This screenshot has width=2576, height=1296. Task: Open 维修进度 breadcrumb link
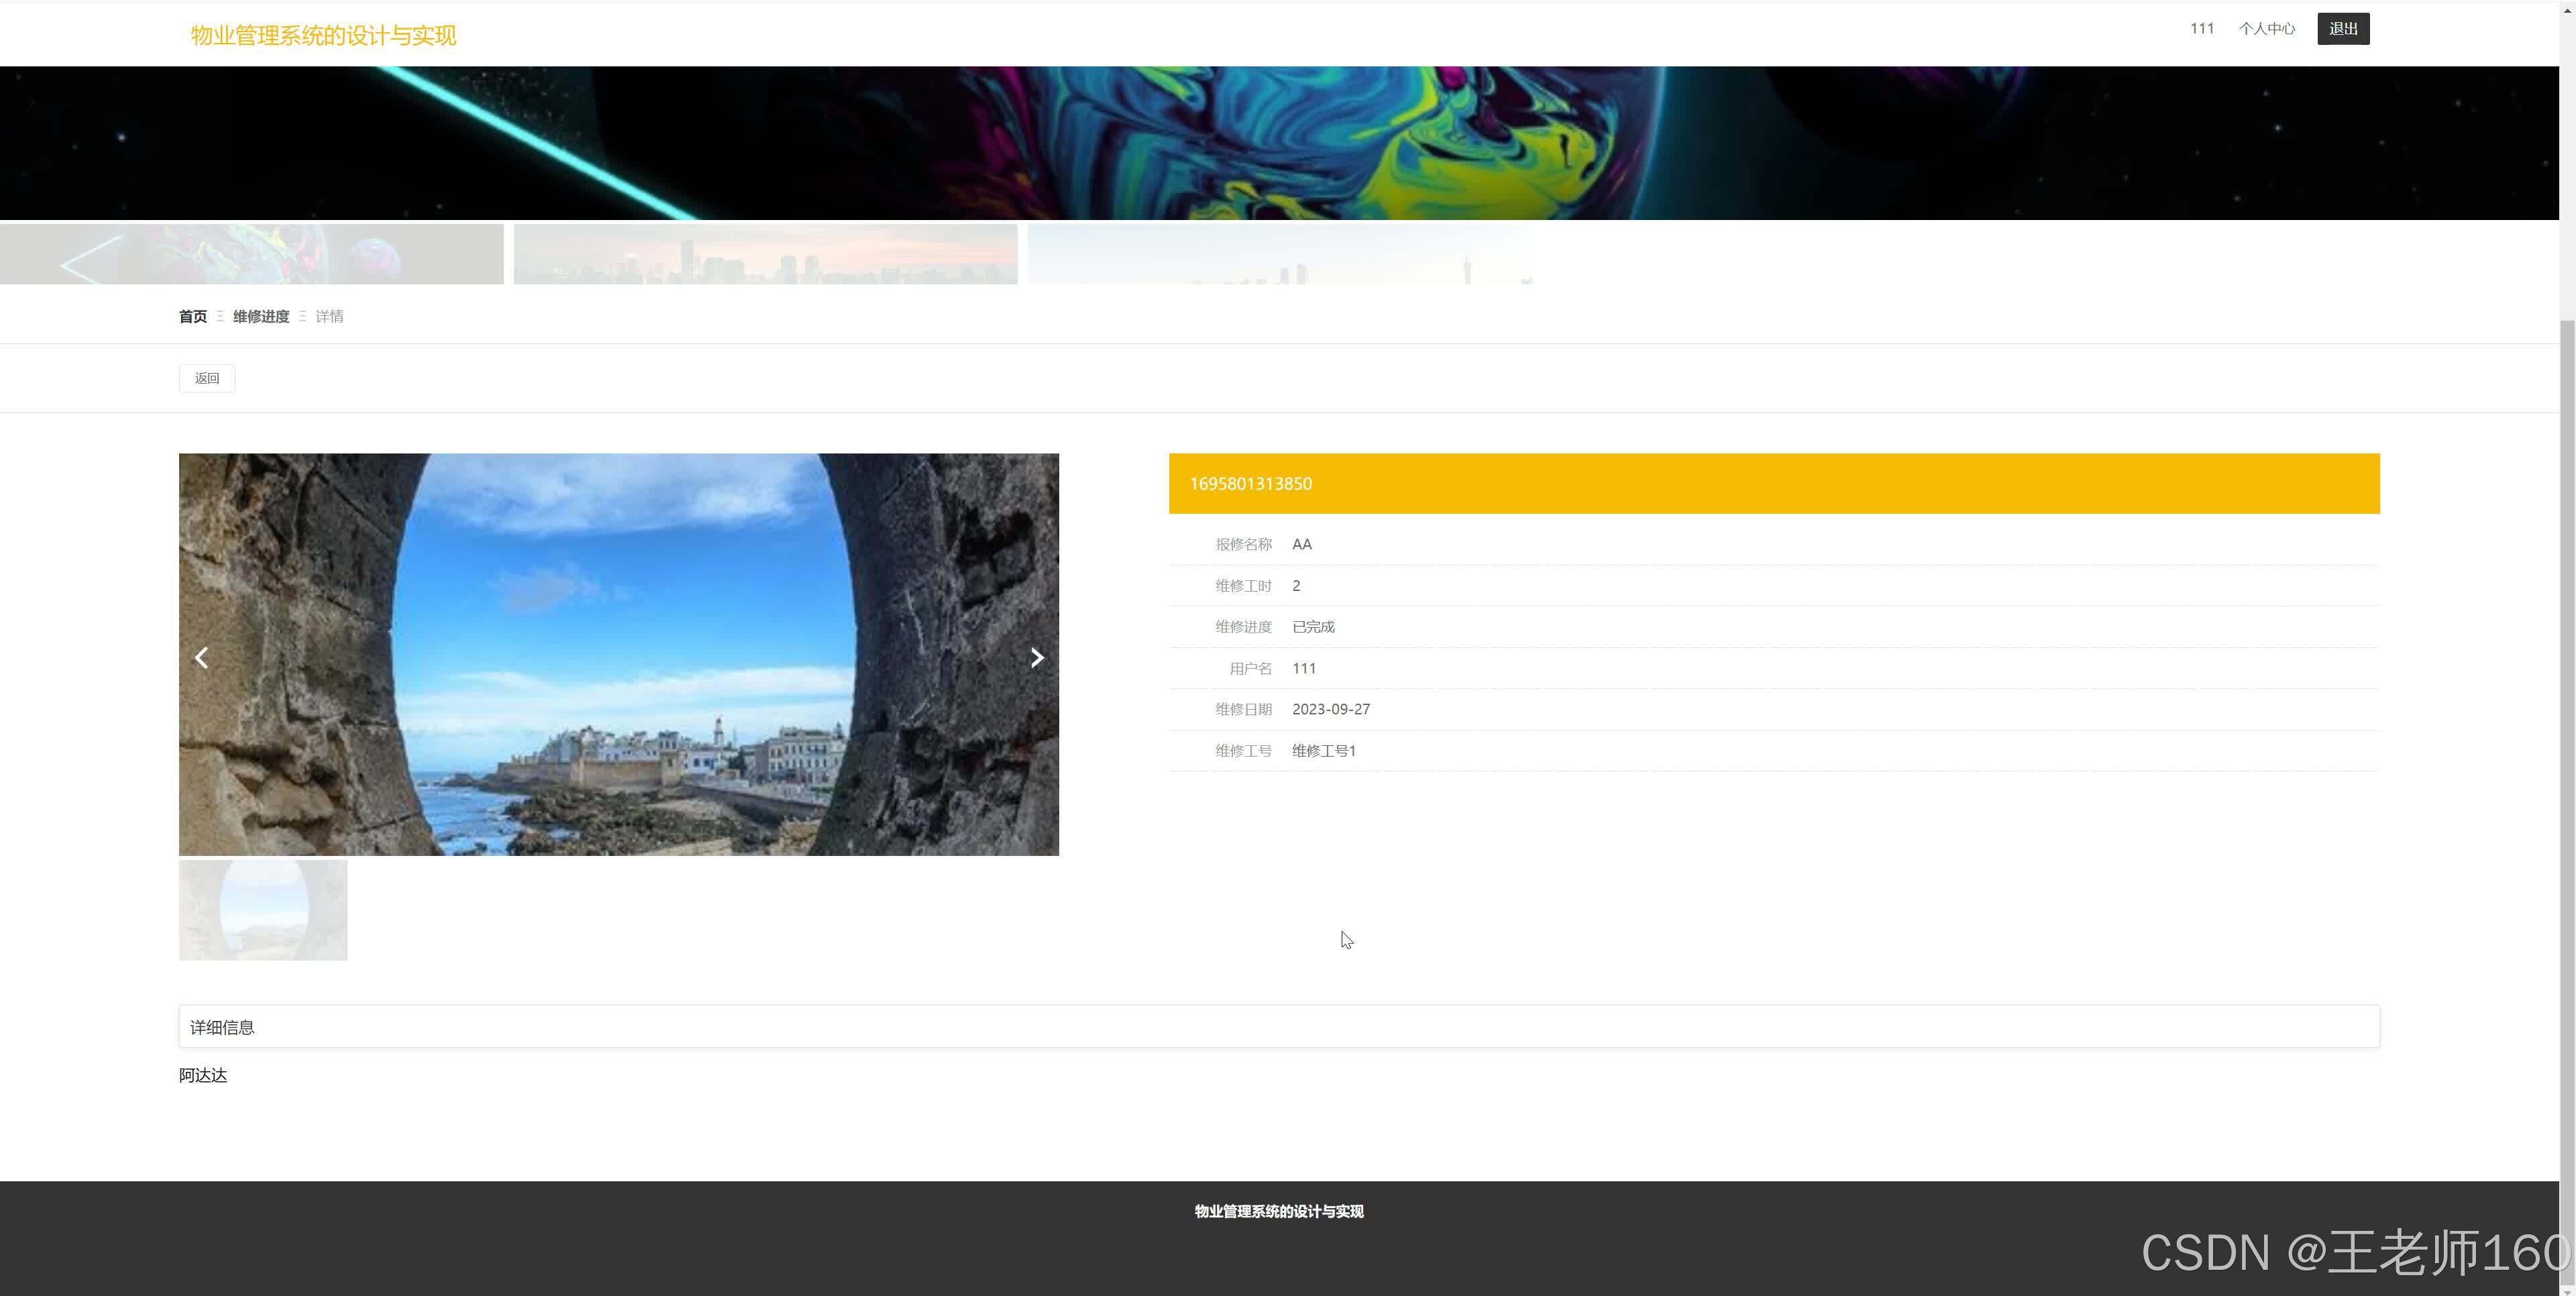tap(261, 316)
